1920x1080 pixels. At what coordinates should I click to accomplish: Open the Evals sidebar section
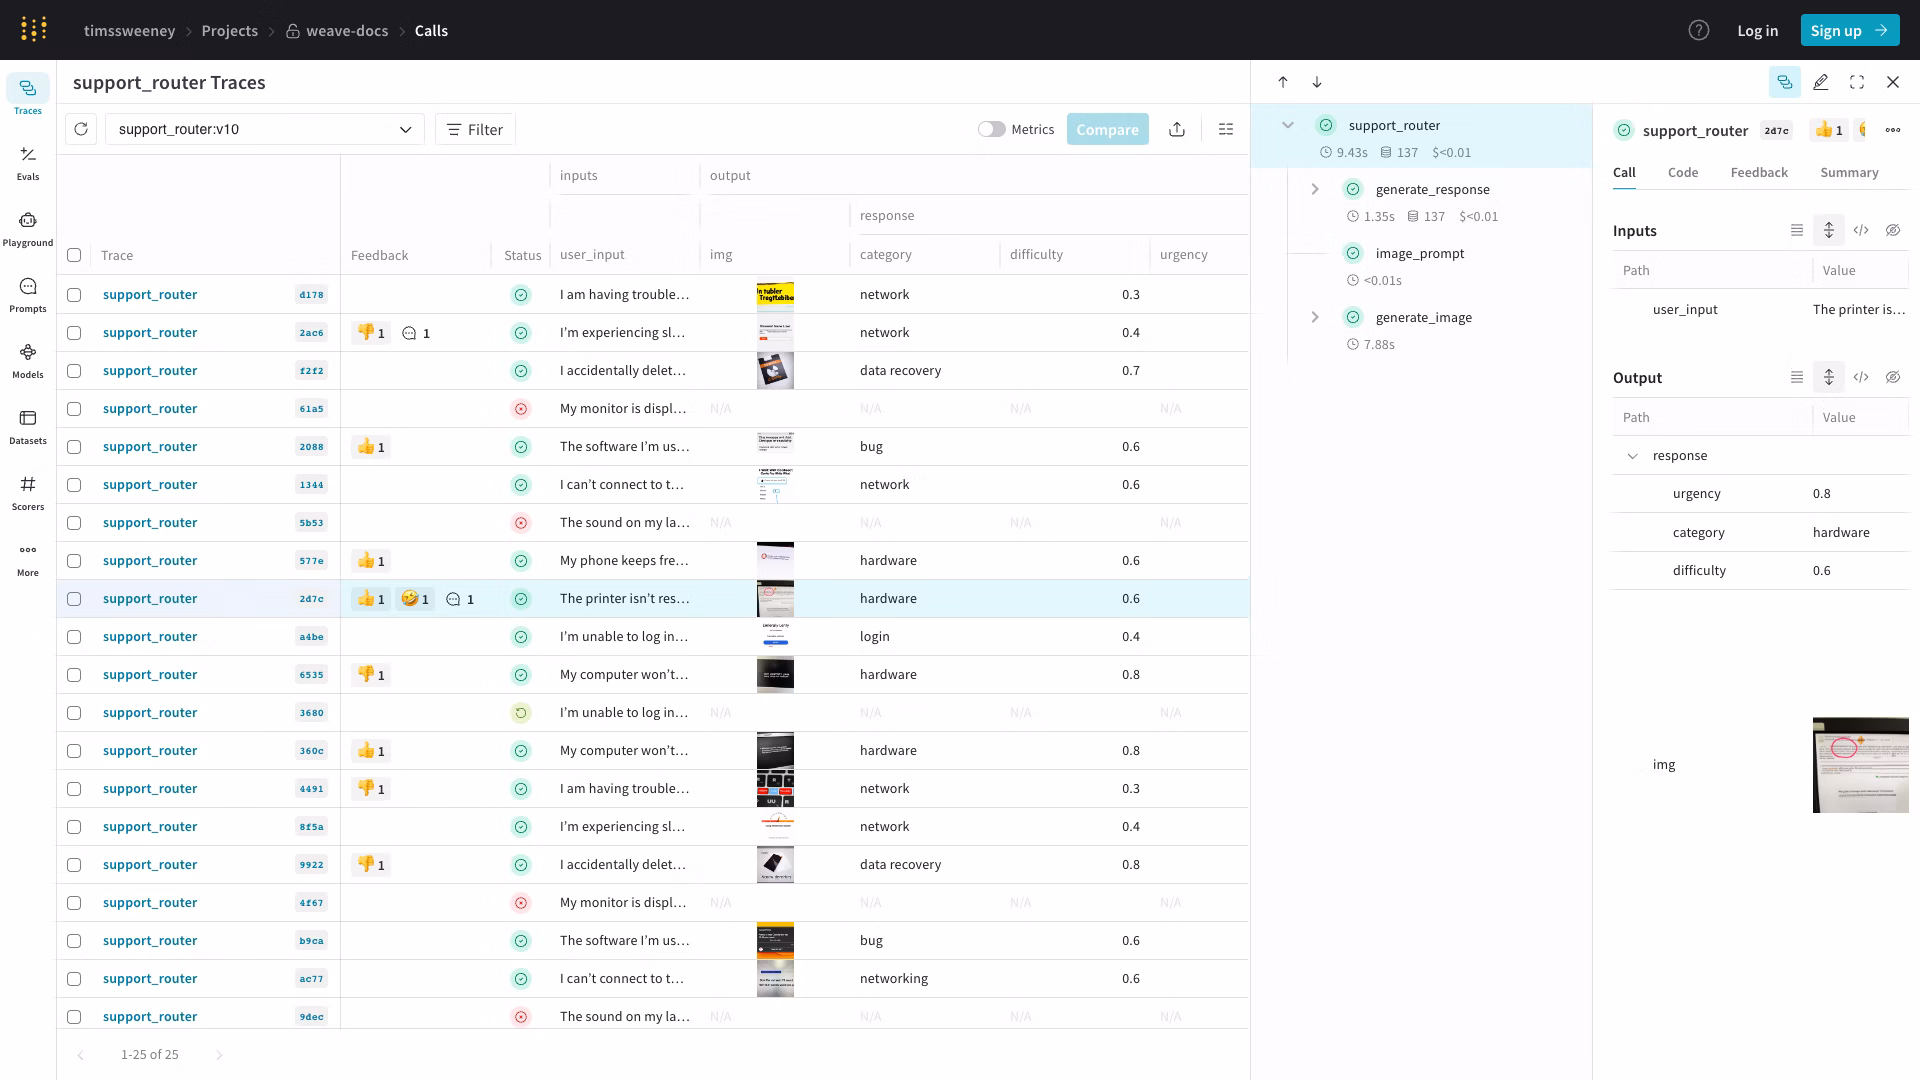click(x=28, y=163)
